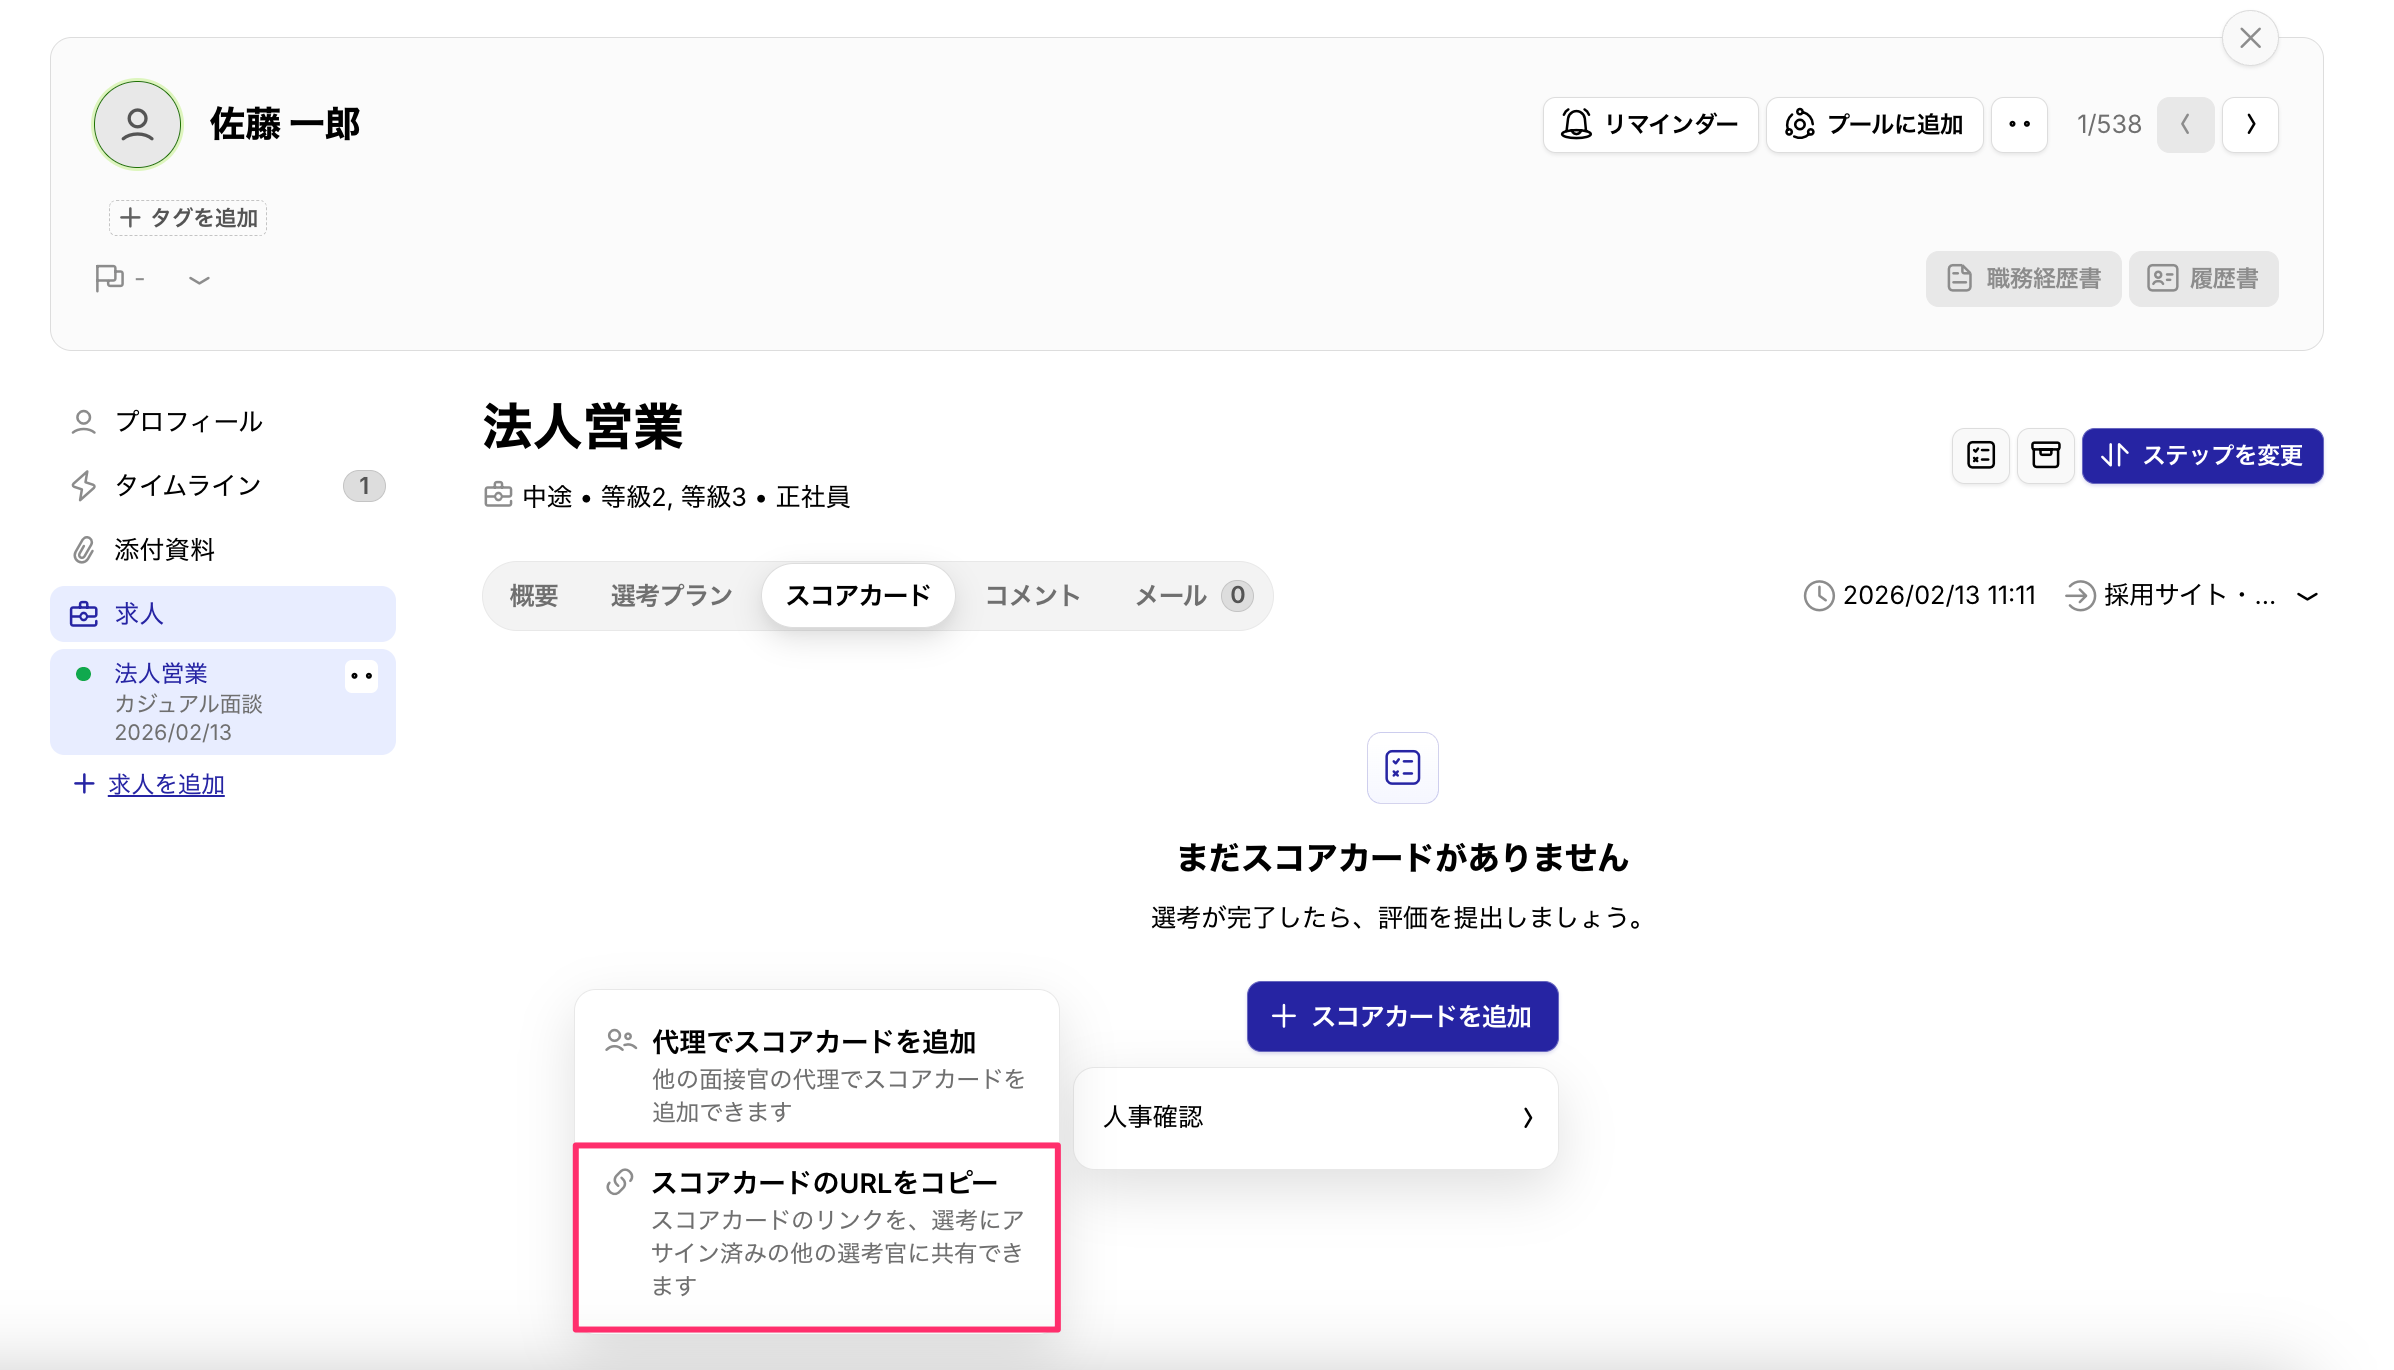Viewport: 2394px width, 1370px height.
Task: Click プールに追加 button
Action: [x=1874, y=124]
